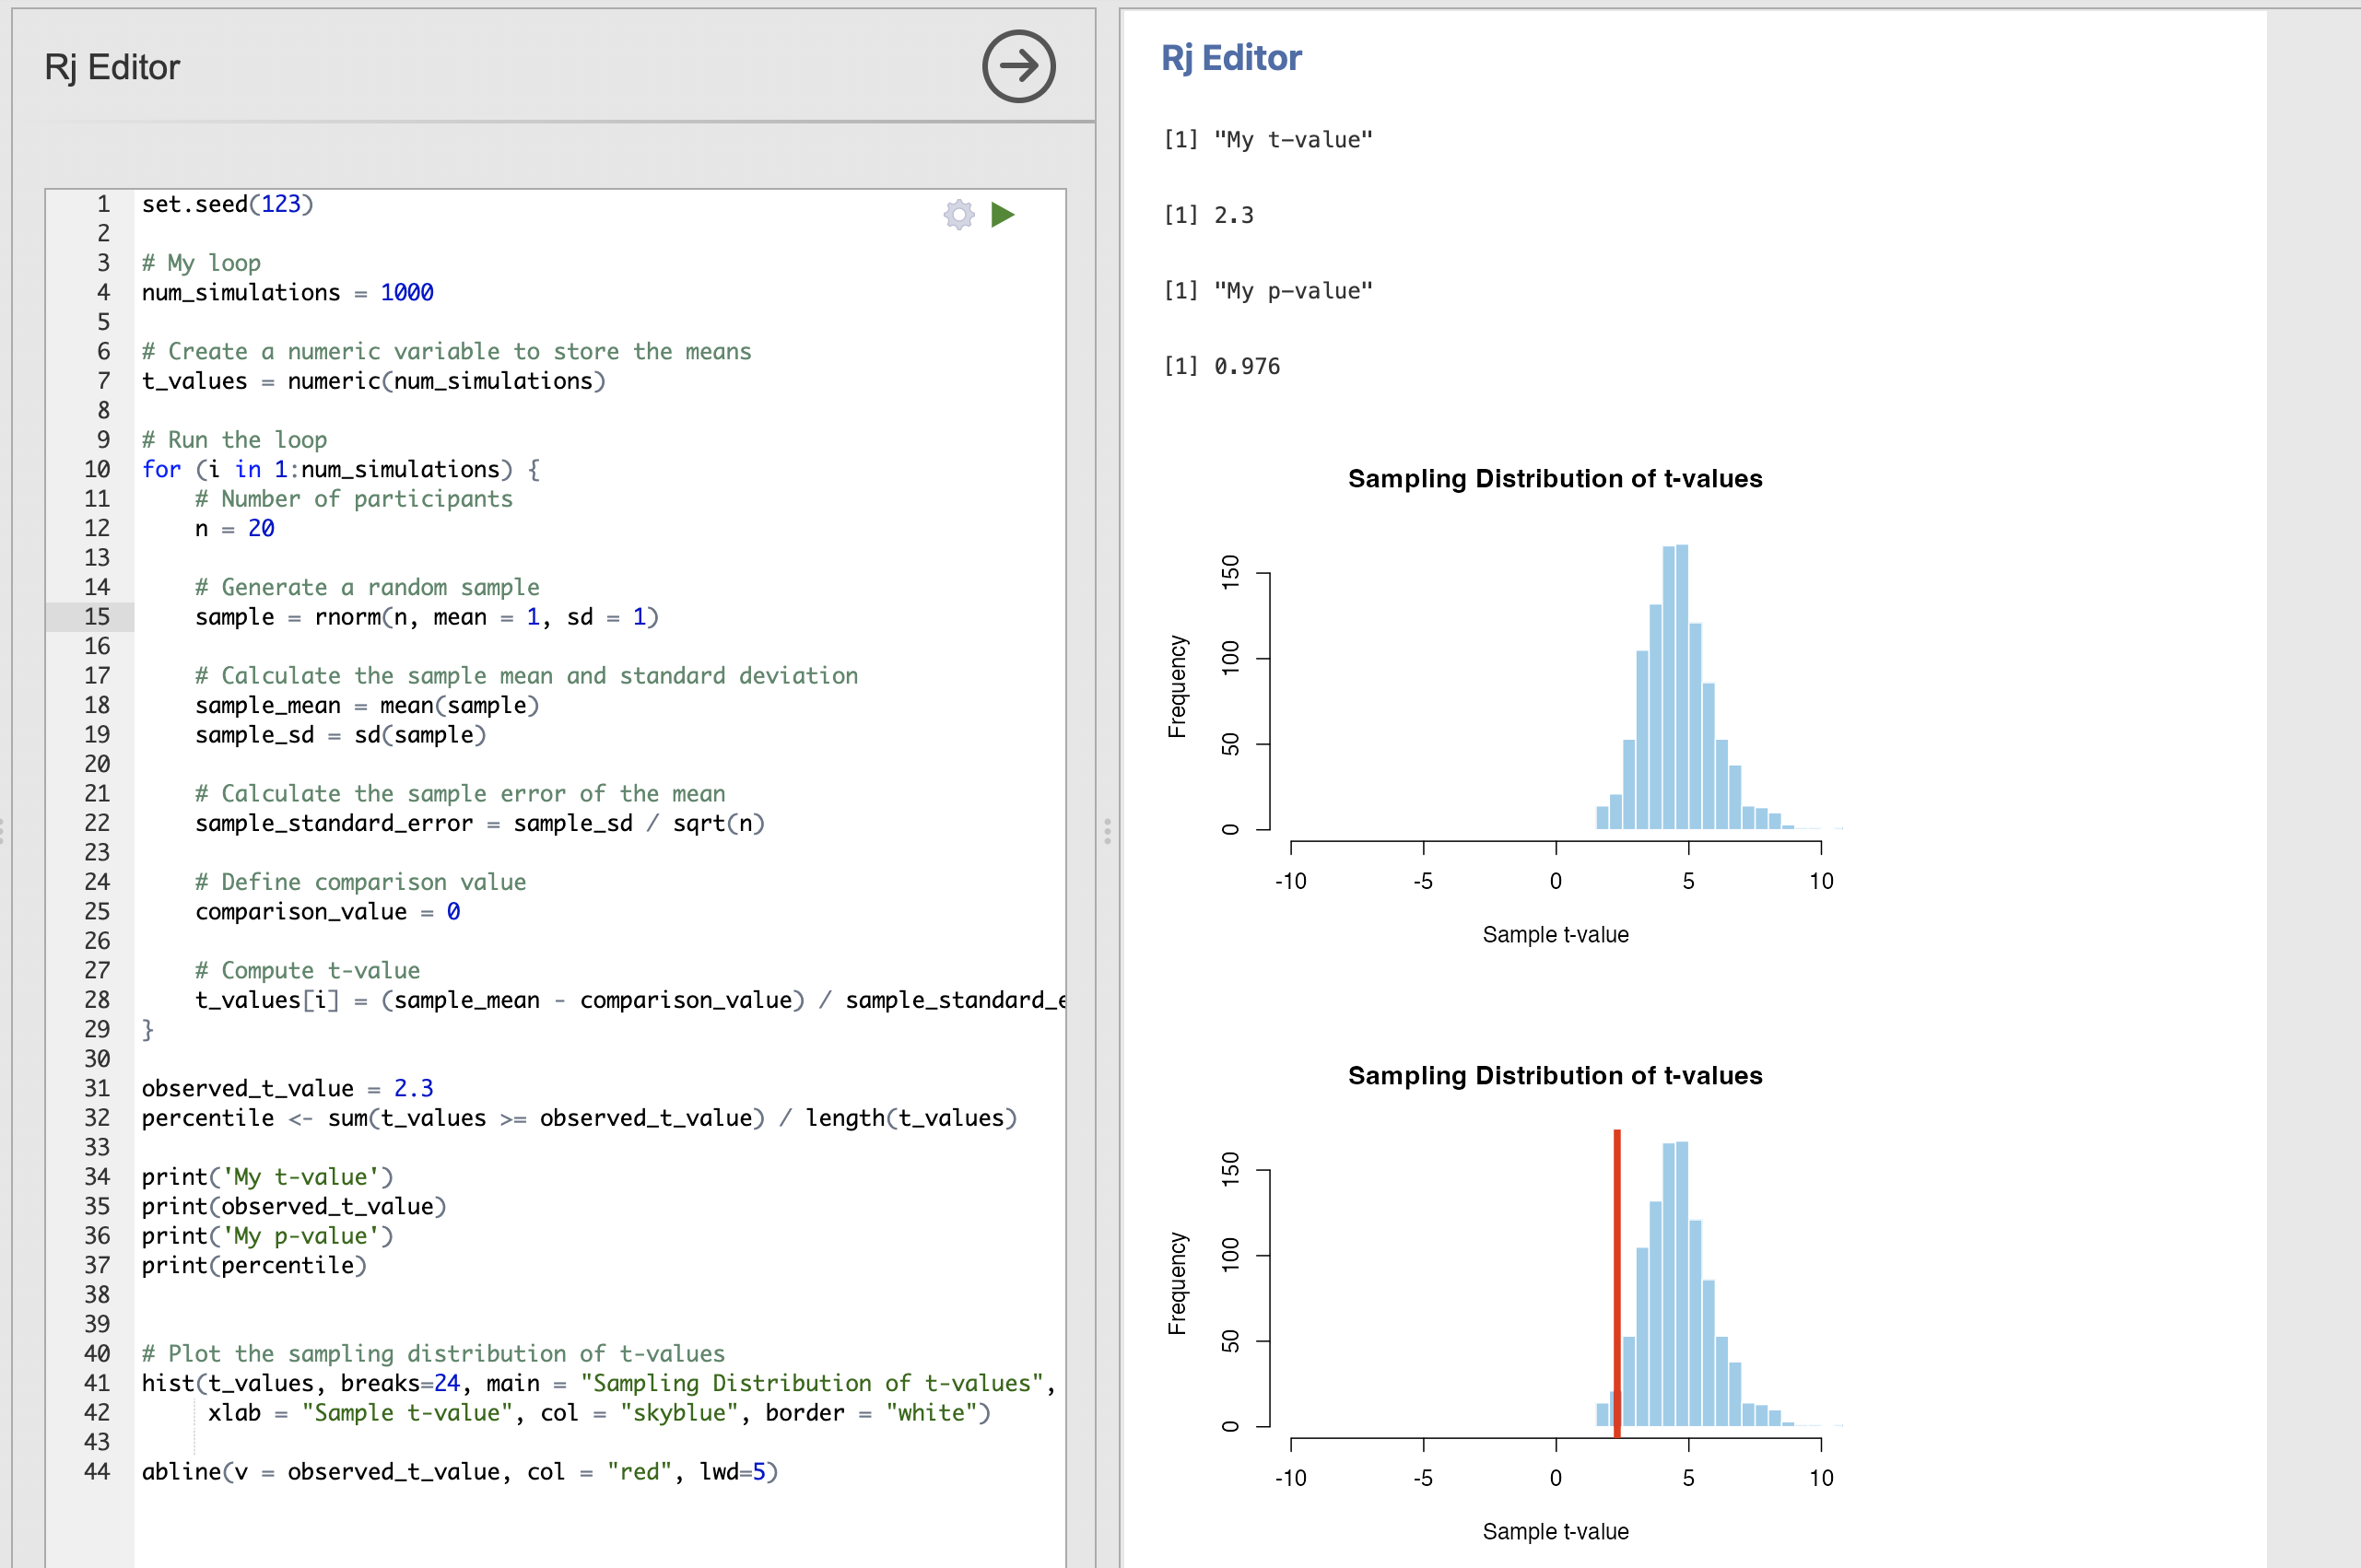
Task: Click the output '[1] "My t-value"'
Action: [1267, 139]
